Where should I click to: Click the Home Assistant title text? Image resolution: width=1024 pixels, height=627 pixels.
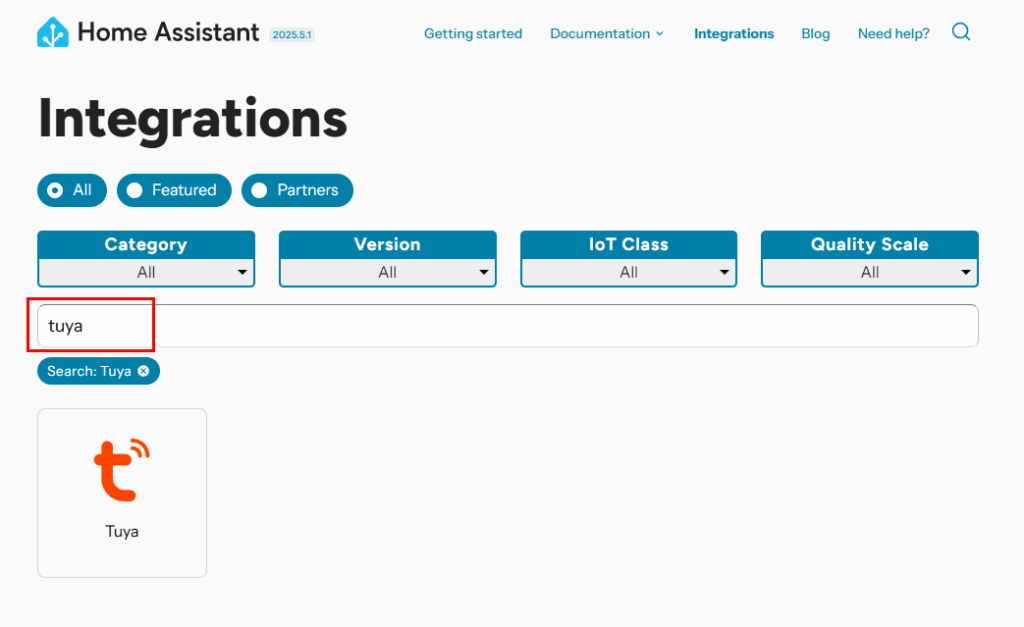click(x=168, y=33)
